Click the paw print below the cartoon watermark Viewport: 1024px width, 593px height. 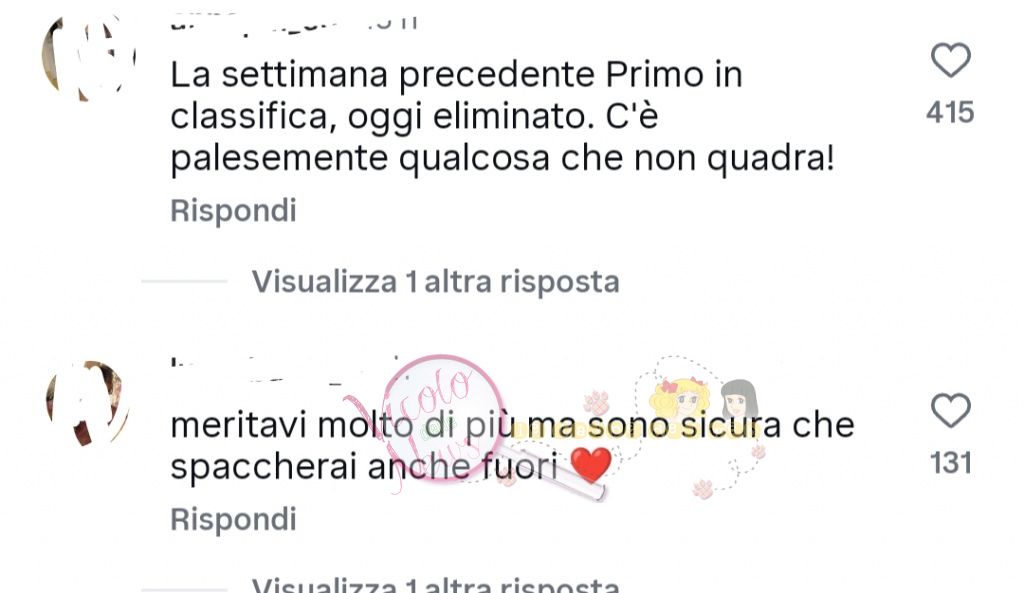coord(703,489)
